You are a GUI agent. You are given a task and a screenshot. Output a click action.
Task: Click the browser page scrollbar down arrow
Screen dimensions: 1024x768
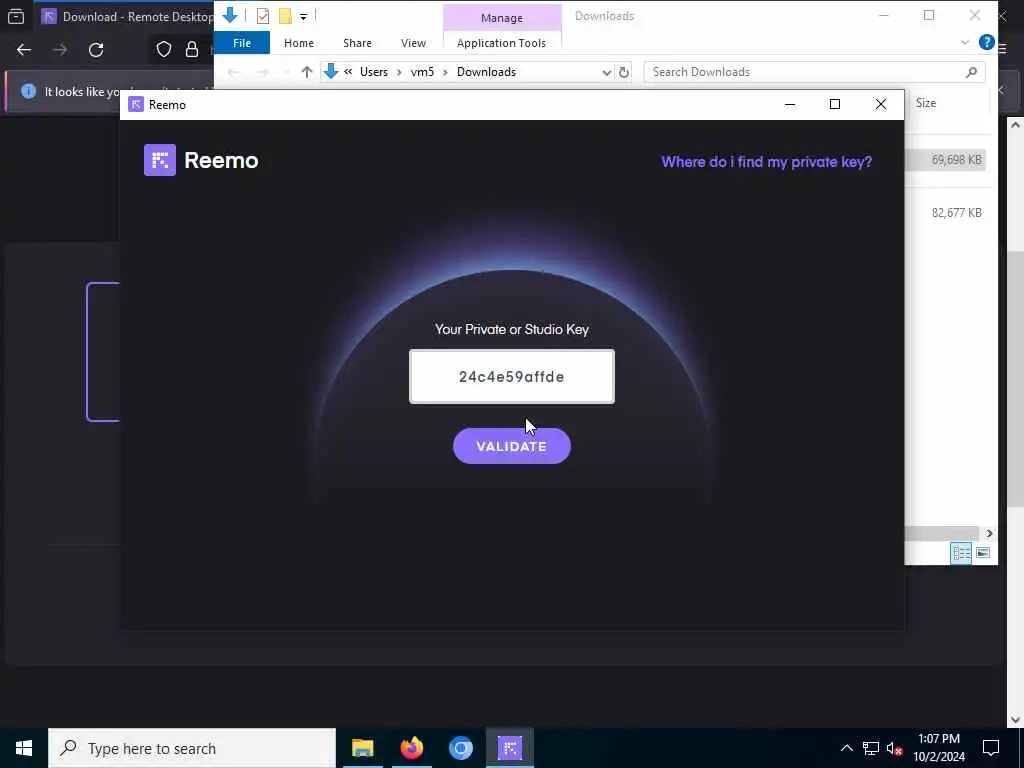(x=1015, y=720)
